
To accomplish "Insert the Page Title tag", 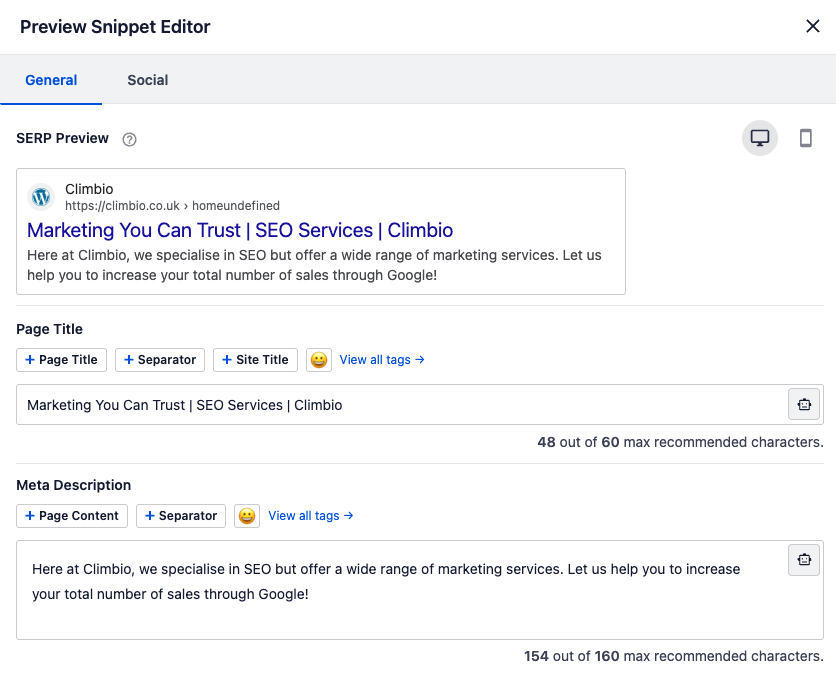I will tap(62, 360).
